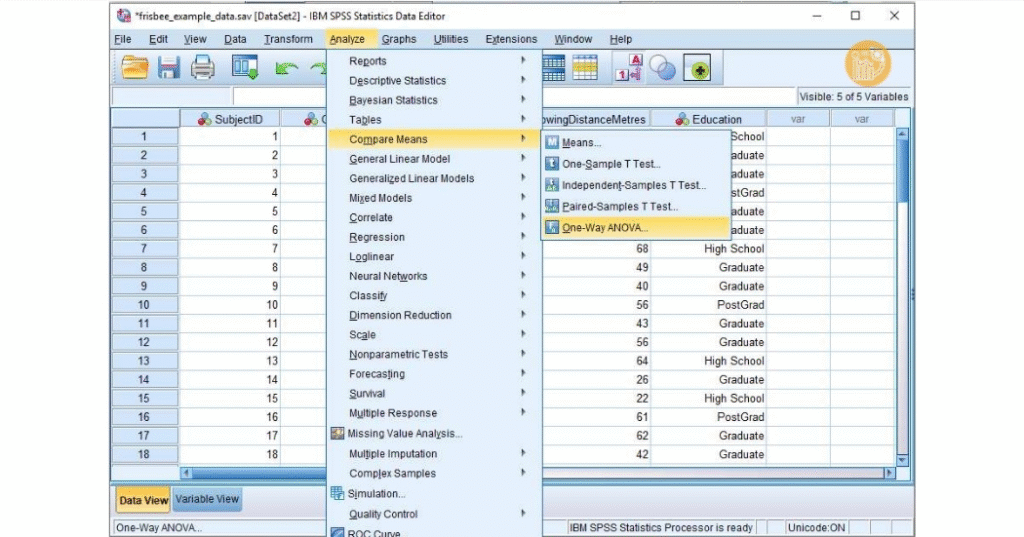The image size is (1024, 537).
Task: Select One-Way ANOVA from Compare Means submenu
Action: (x=604, y=228)
